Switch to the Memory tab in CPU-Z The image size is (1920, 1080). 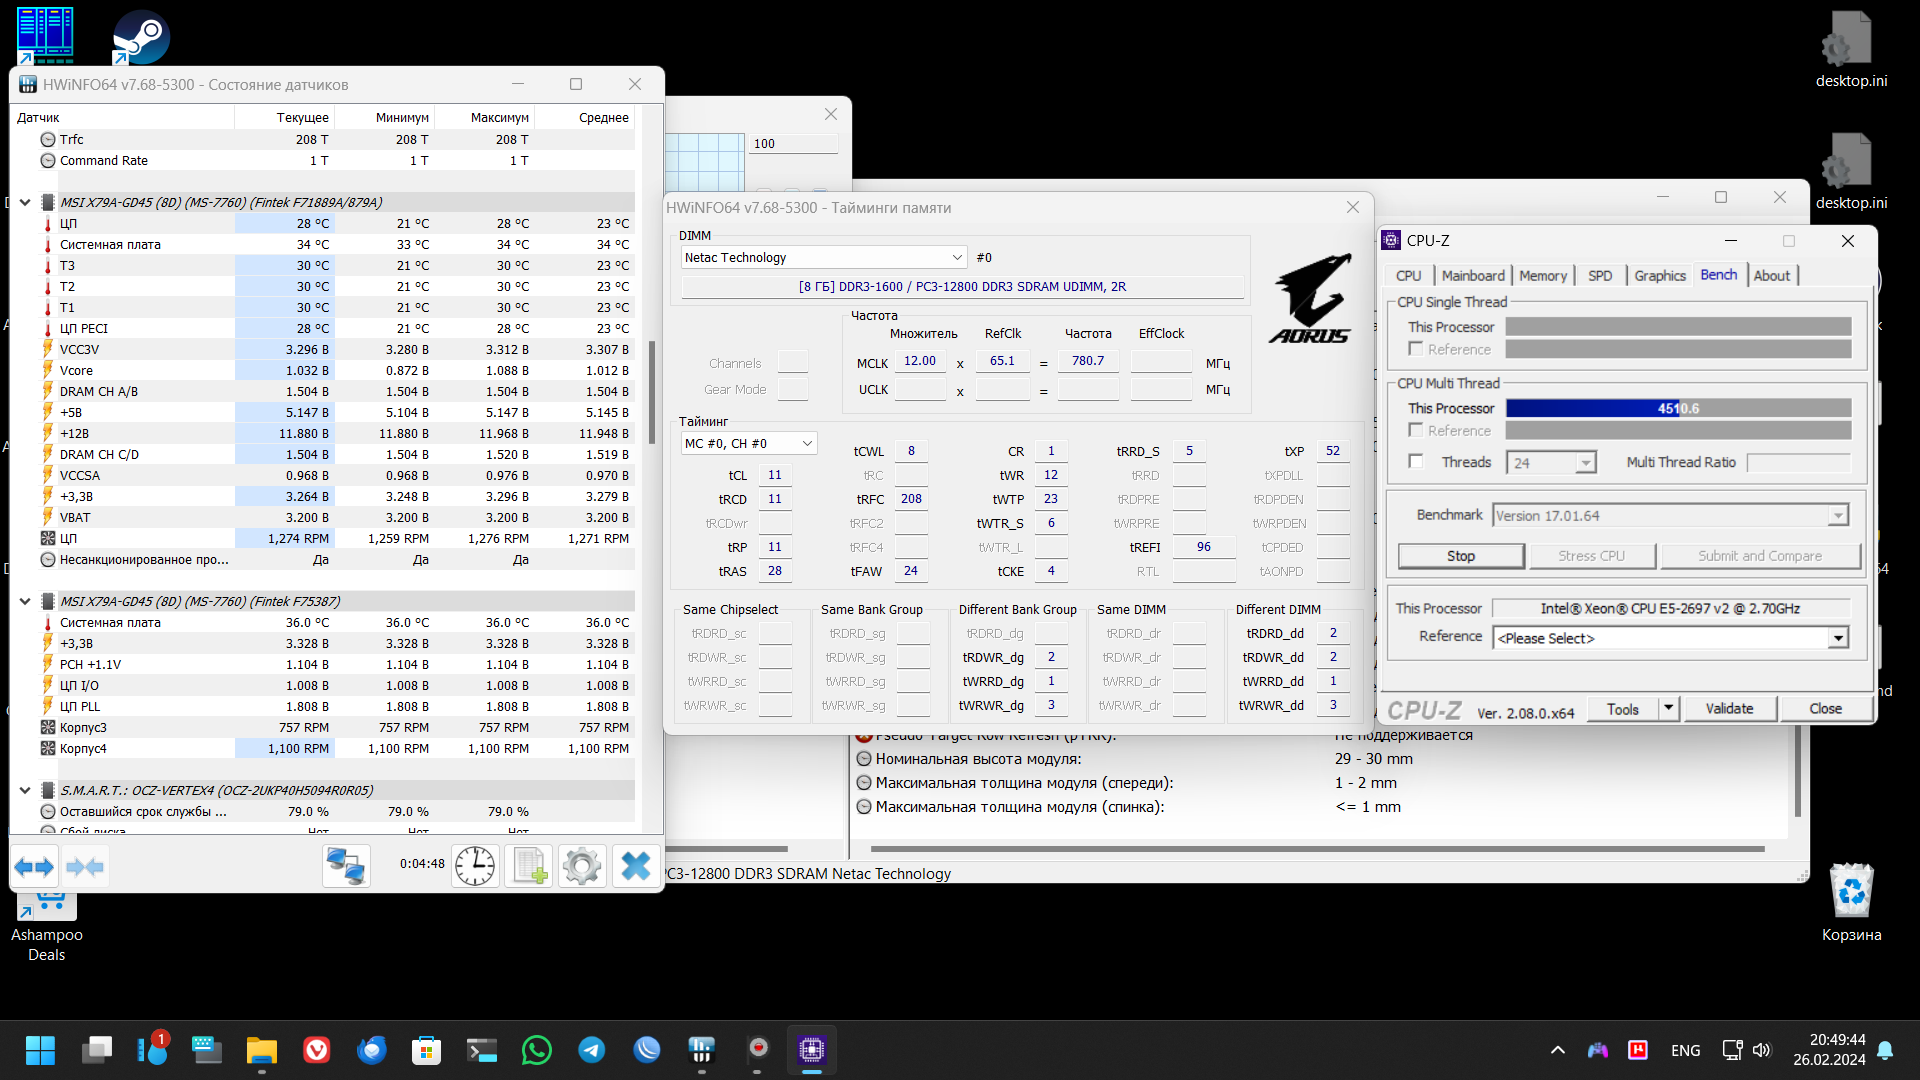pyautogui.click(x=1542, y=276)
